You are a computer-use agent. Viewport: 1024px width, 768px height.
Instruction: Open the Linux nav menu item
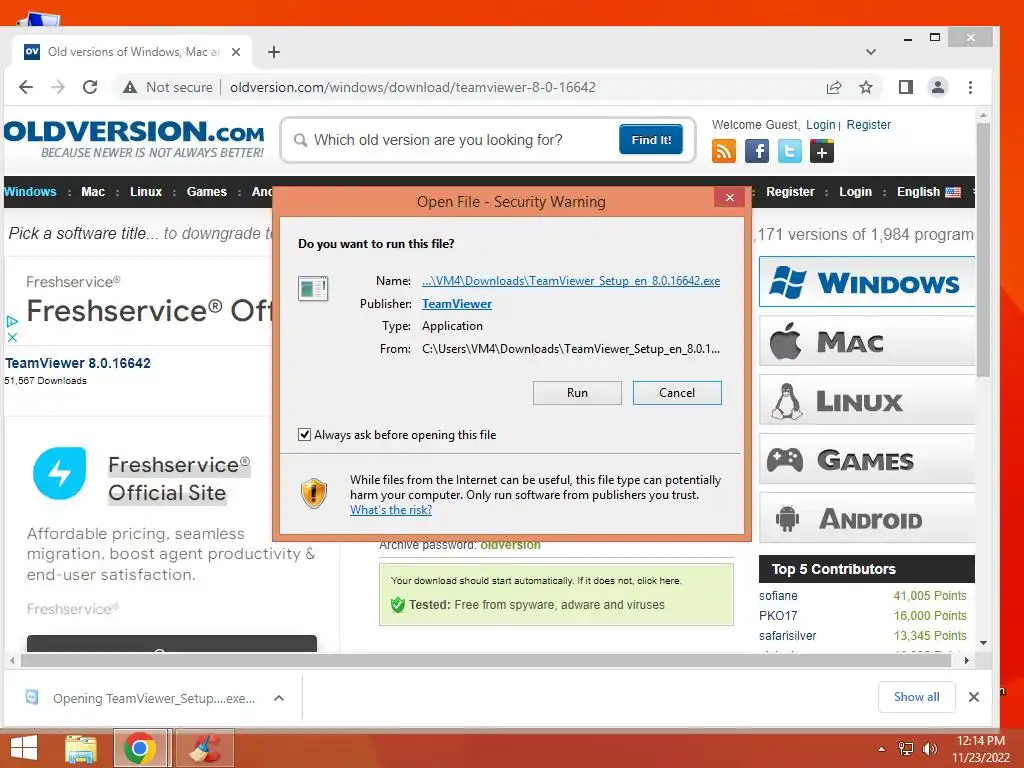(146, 192)
